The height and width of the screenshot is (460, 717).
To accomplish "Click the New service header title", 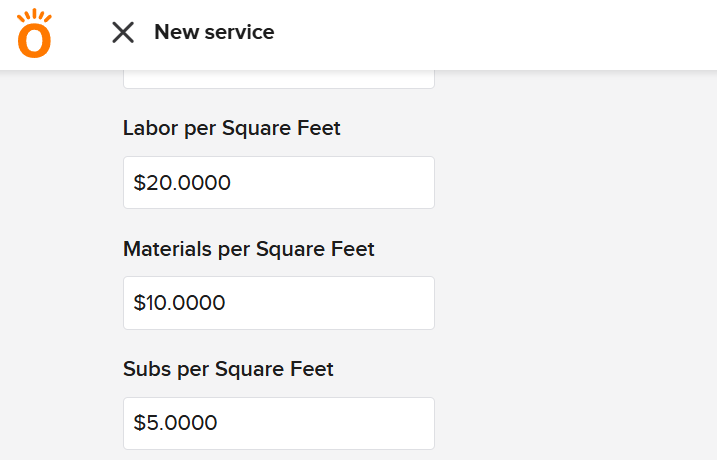I will point(214,33).
